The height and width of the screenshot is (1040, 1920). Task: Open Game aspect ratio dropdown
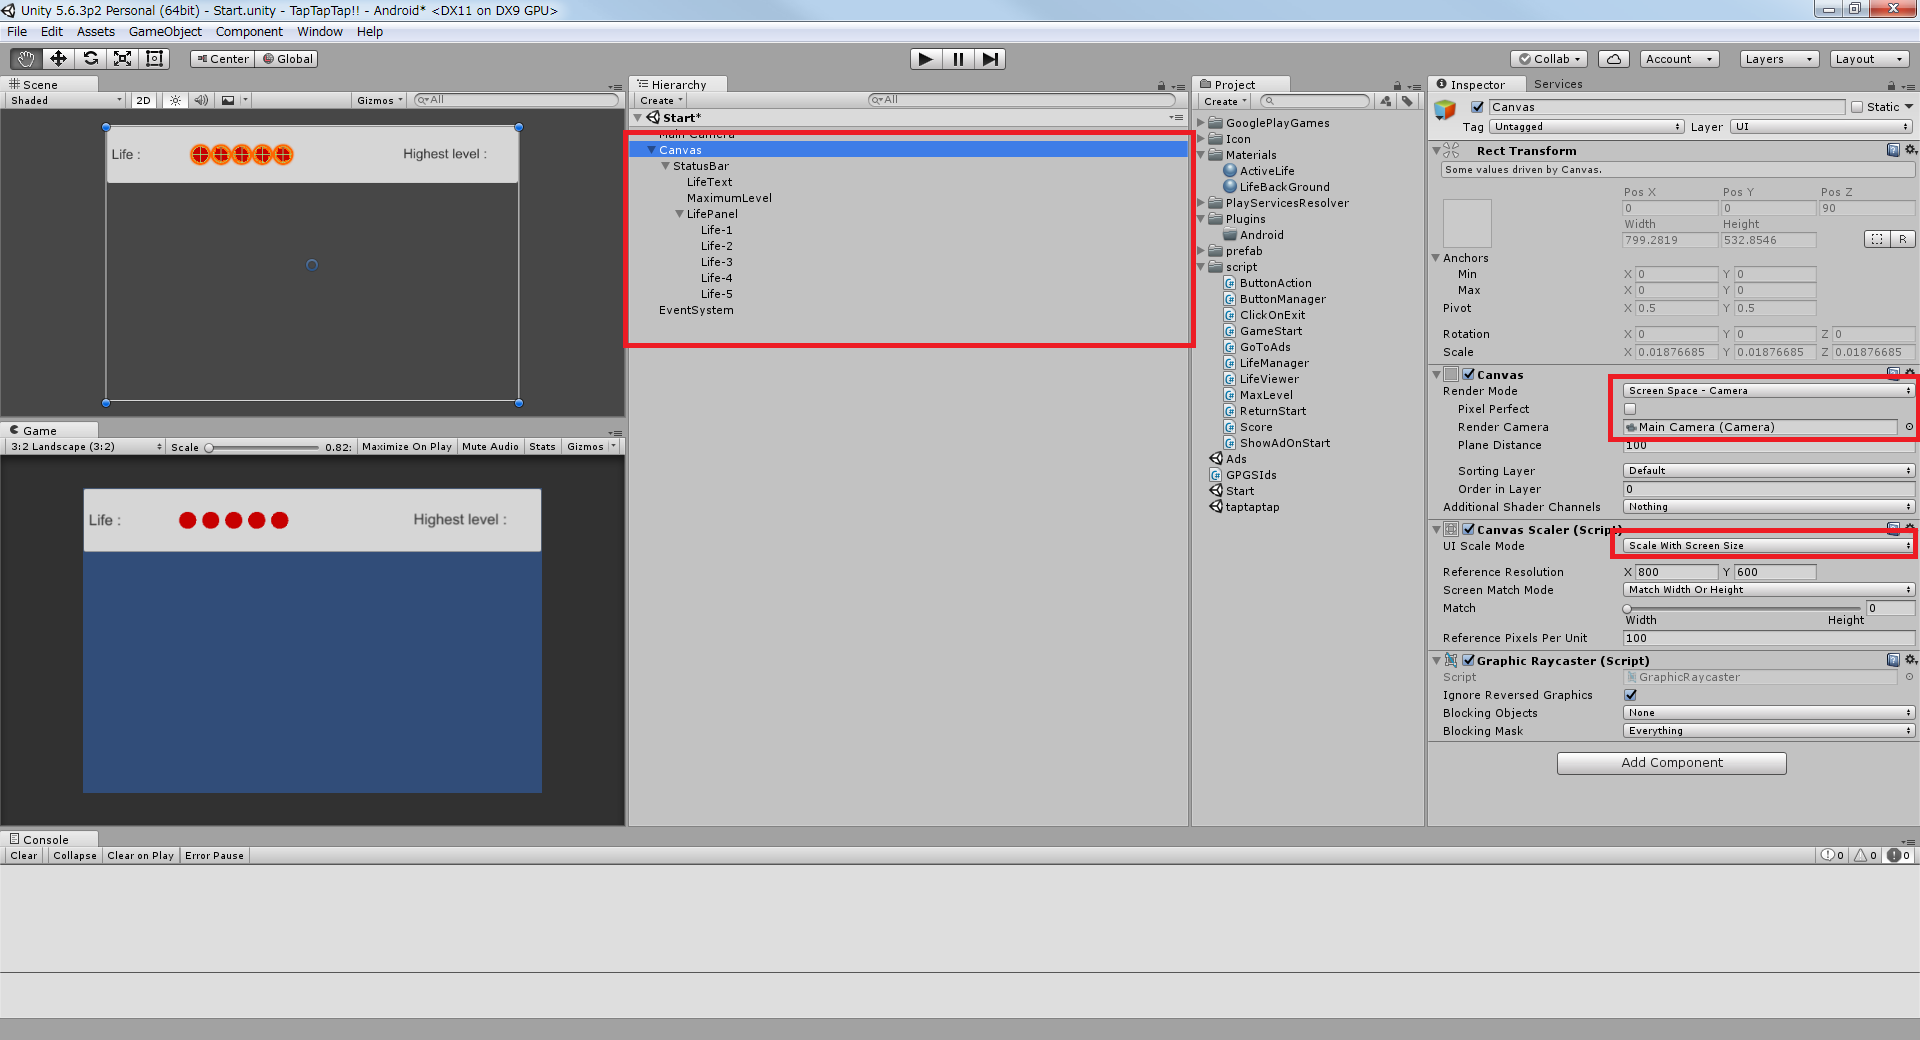coord(86,447)
